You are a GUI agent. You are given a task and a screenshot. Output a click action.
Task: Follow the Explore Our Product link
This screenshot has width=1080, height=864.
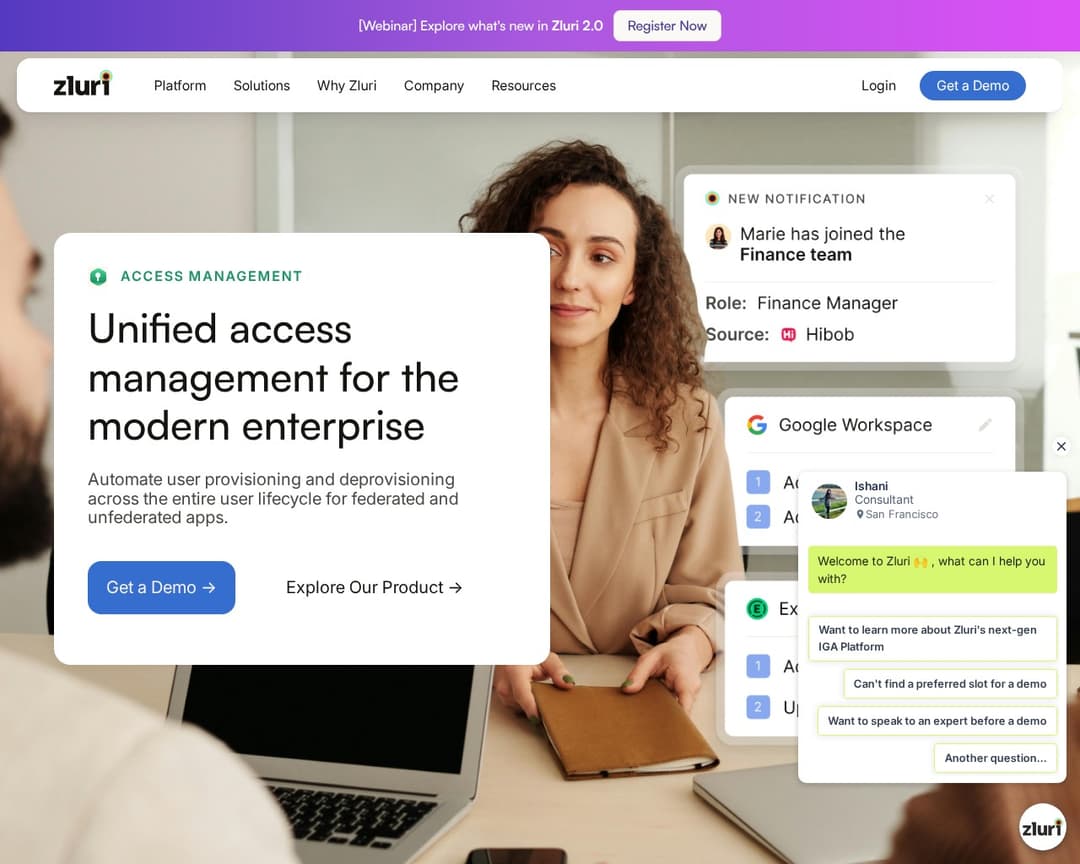click(x=374, y=587)
